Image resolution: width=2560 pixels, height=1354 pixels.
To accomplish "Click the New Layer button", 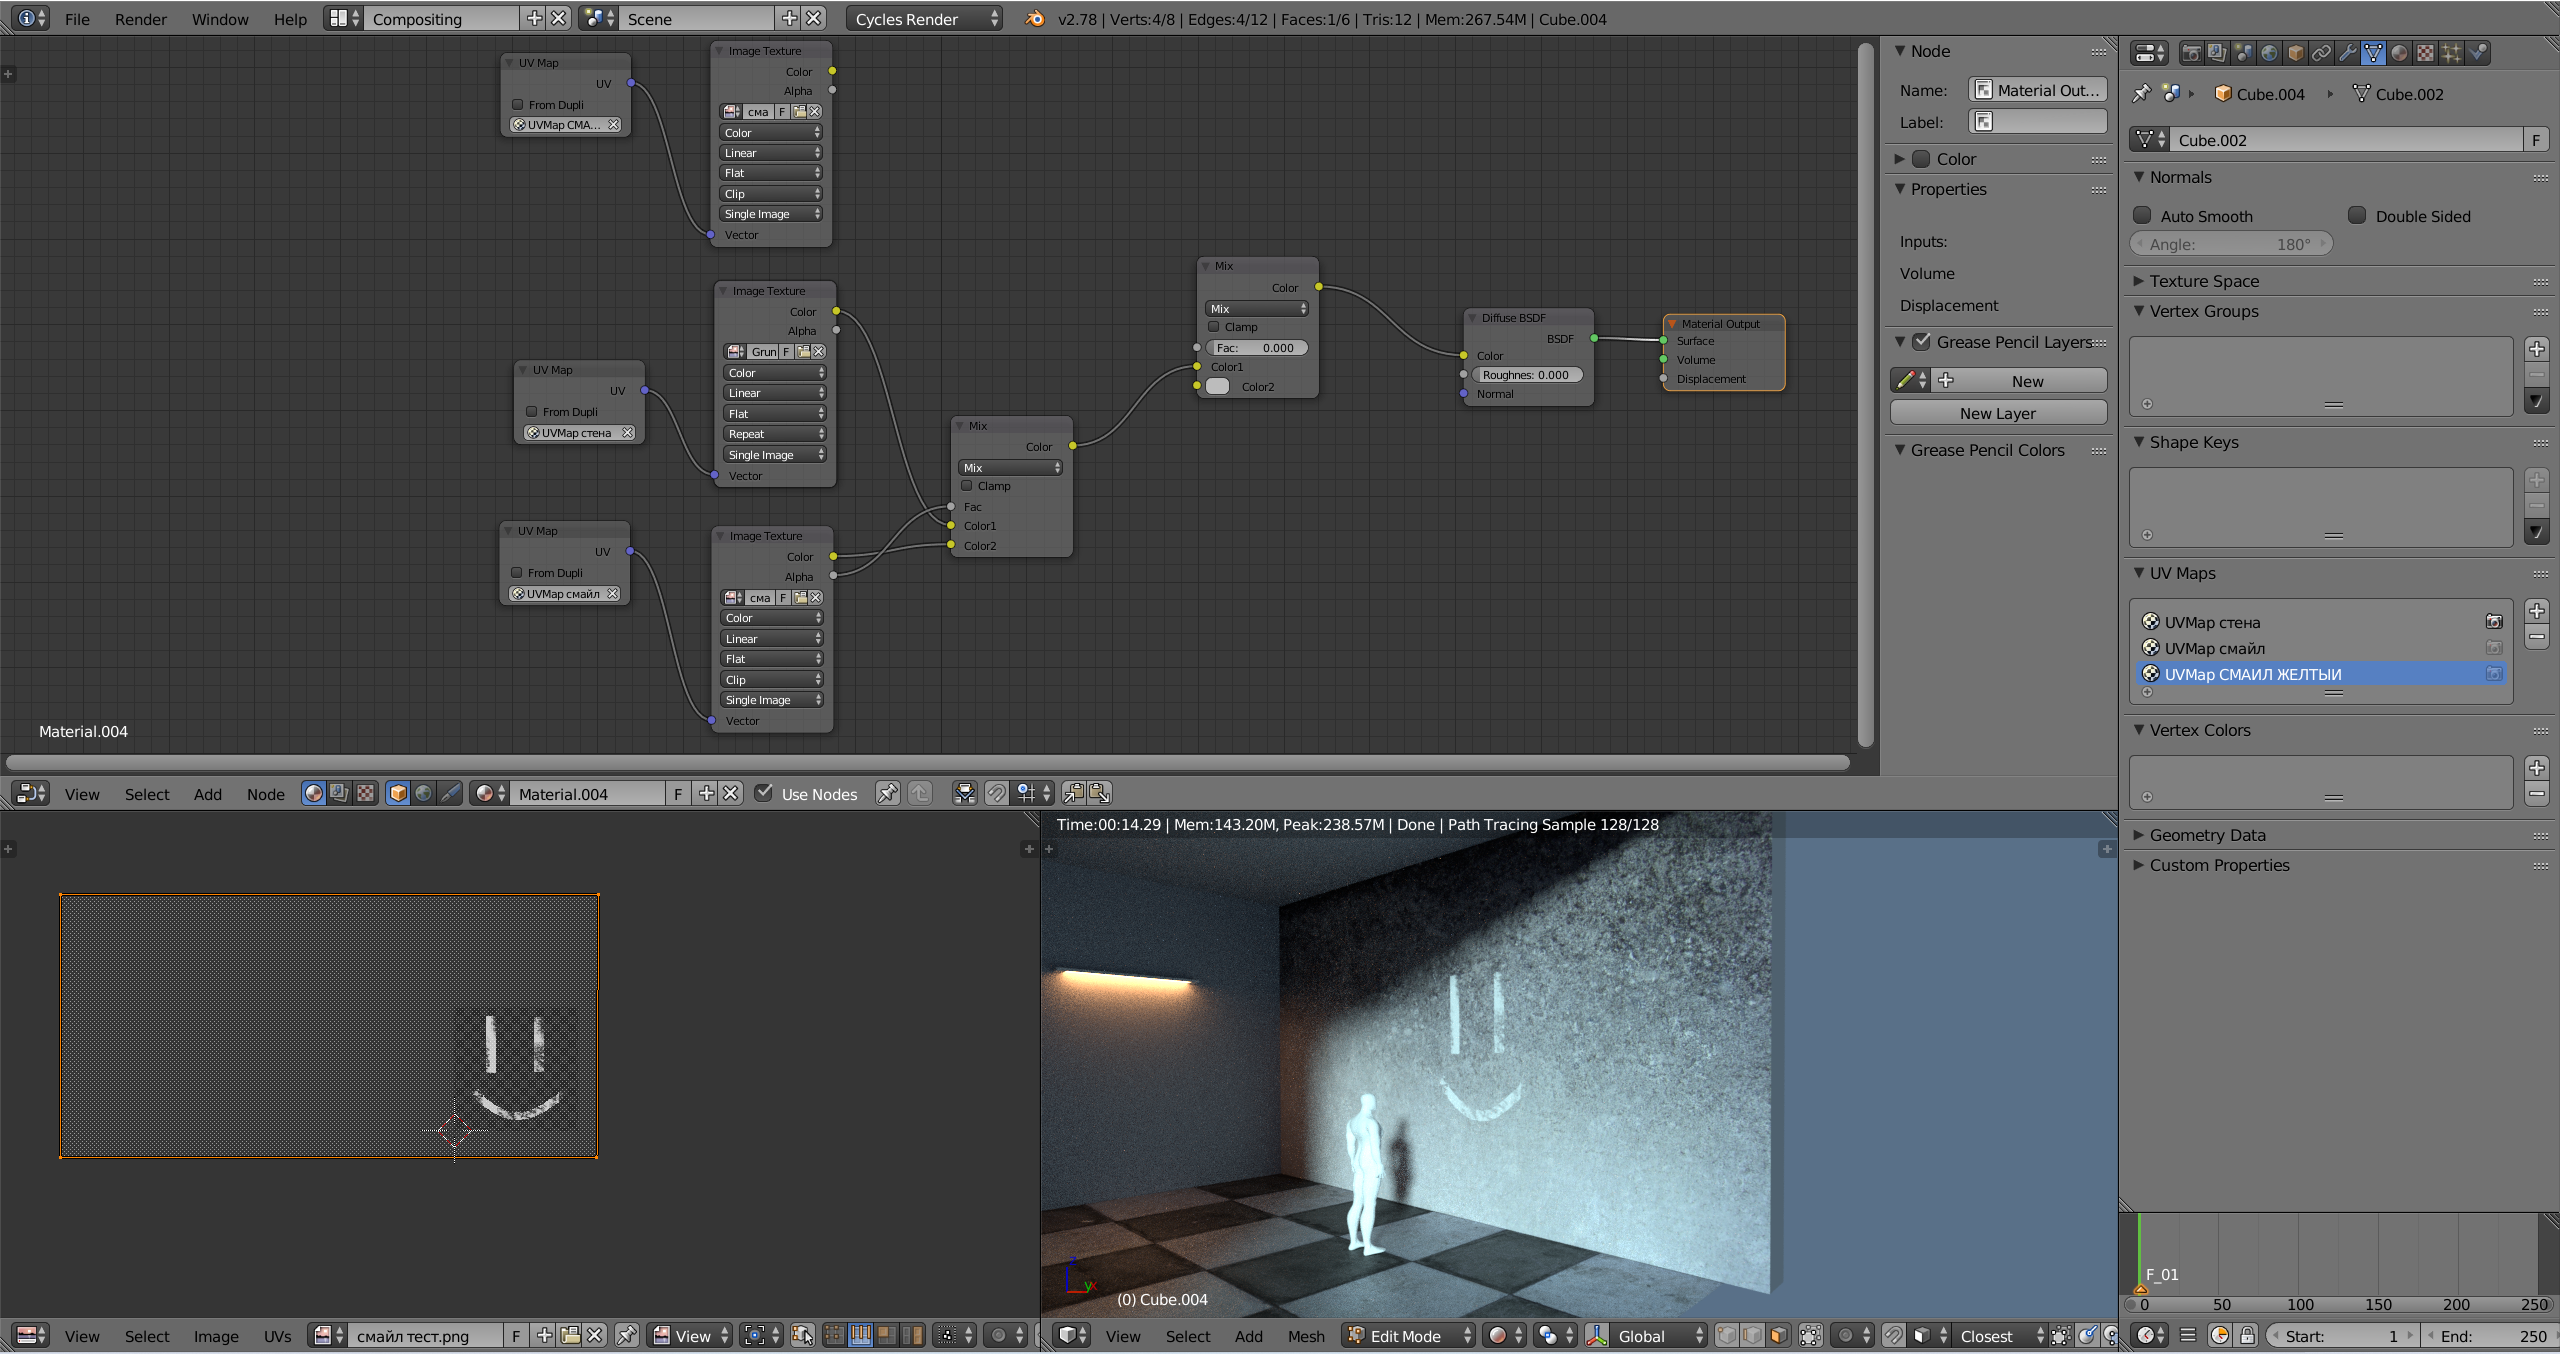I will click(x=1997, y=413).
